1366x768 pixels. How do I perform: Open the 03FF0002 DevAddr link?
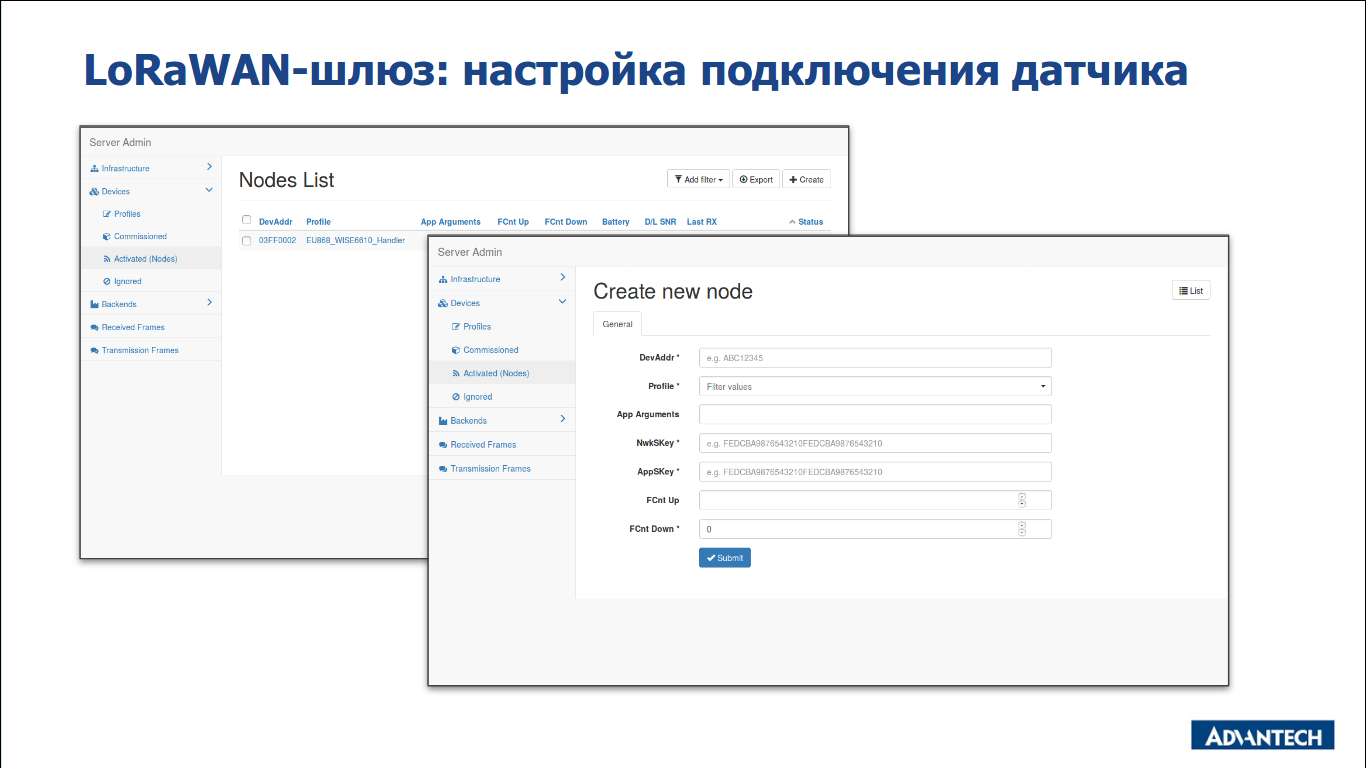point(277,240)
